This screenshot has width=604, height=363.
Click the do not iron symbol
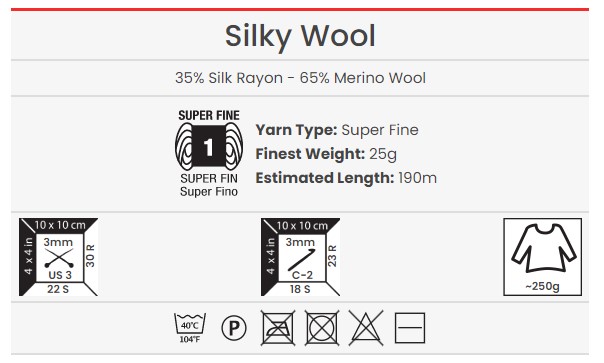(278, 328)
